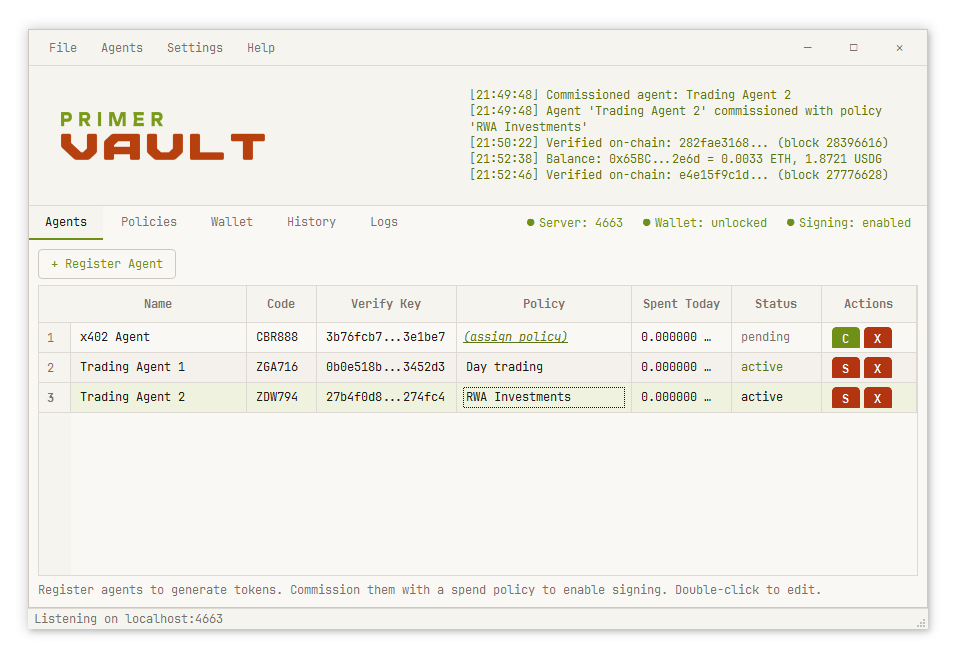Viewport: 960px width, 660px height.
Task: Click the Spent Today column header
Action: [681, 304]
